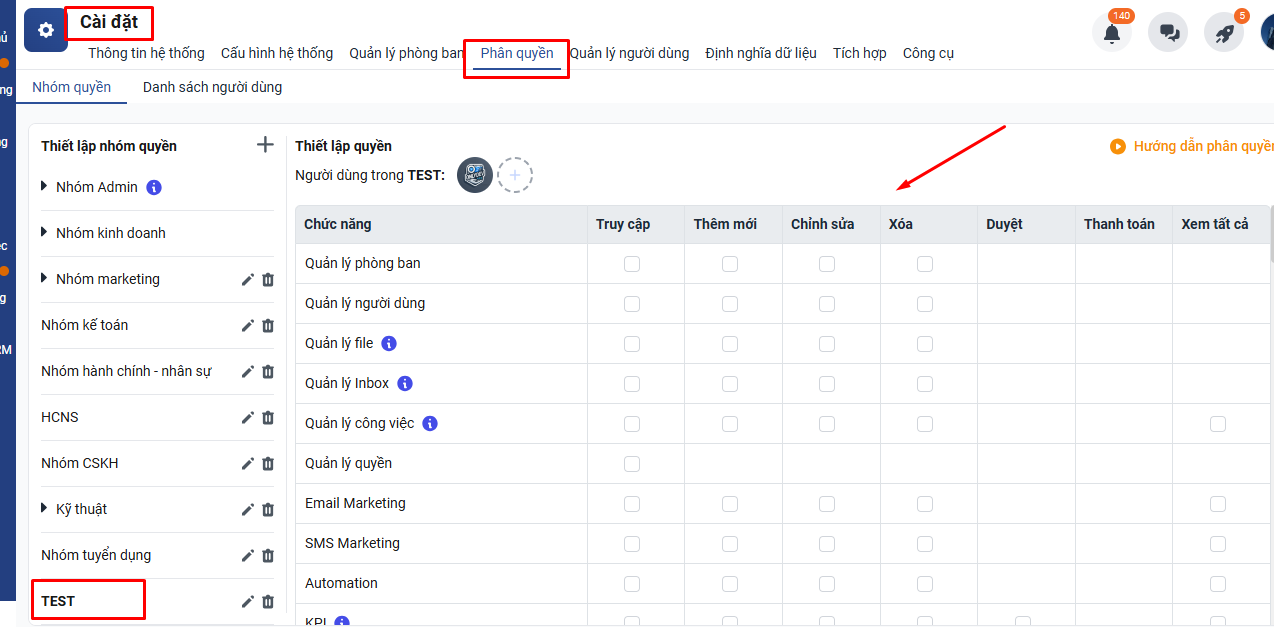Expand the Kỹ thuật group arrow
1274x627 pixels.
coord(45,509)
